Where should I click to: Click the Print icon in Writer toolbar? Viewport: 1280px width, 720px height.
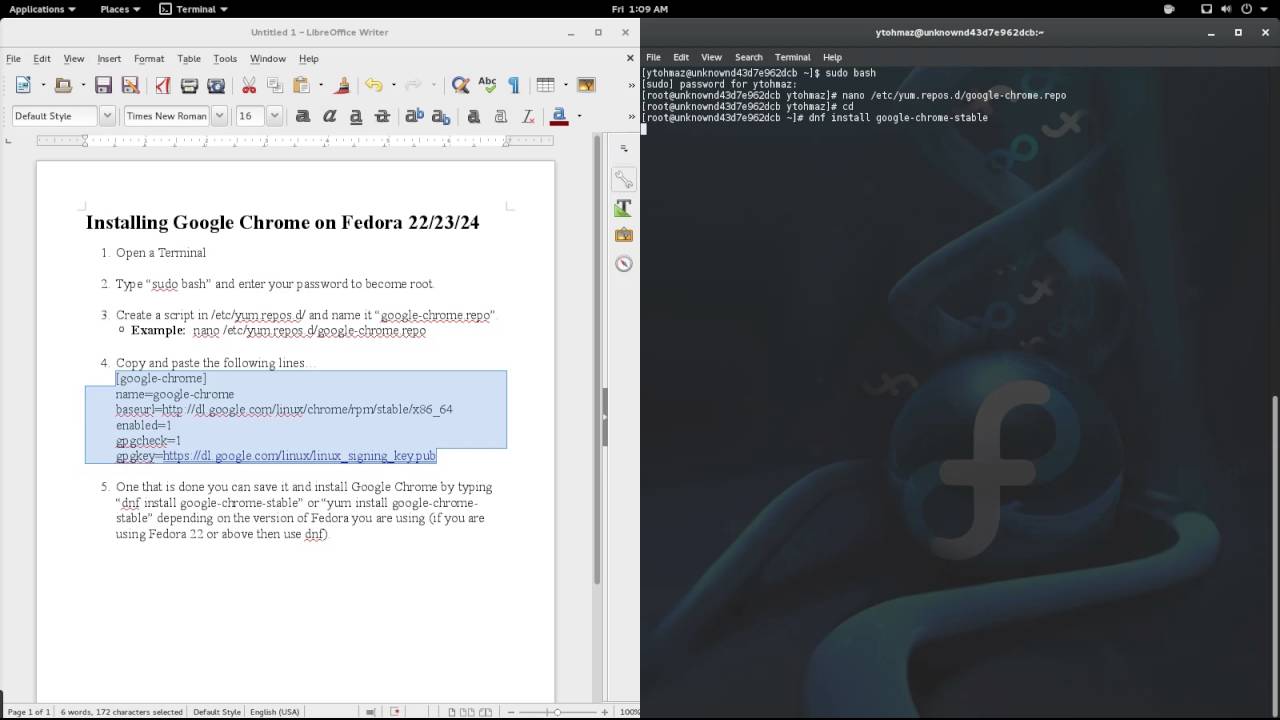[x=189, y=86]
